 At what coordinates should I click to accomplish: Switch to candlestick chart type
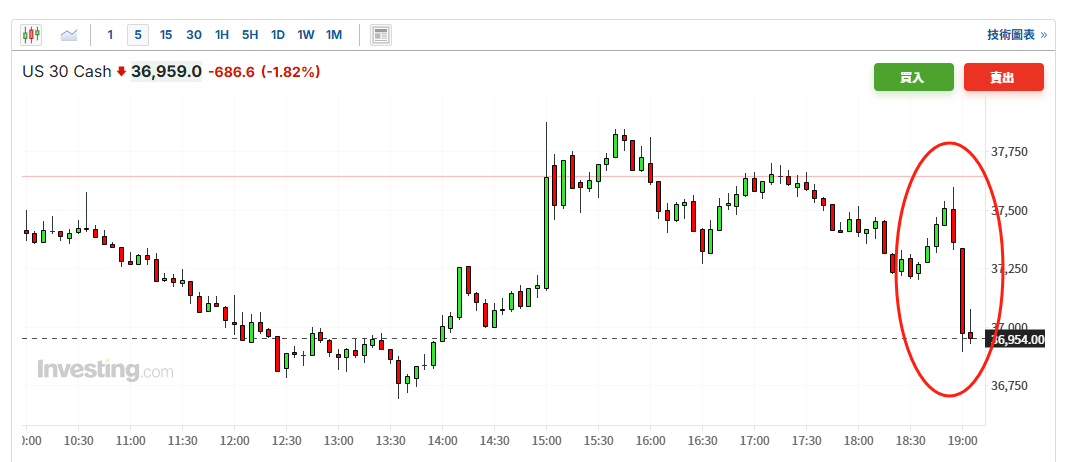coord(31,35)
